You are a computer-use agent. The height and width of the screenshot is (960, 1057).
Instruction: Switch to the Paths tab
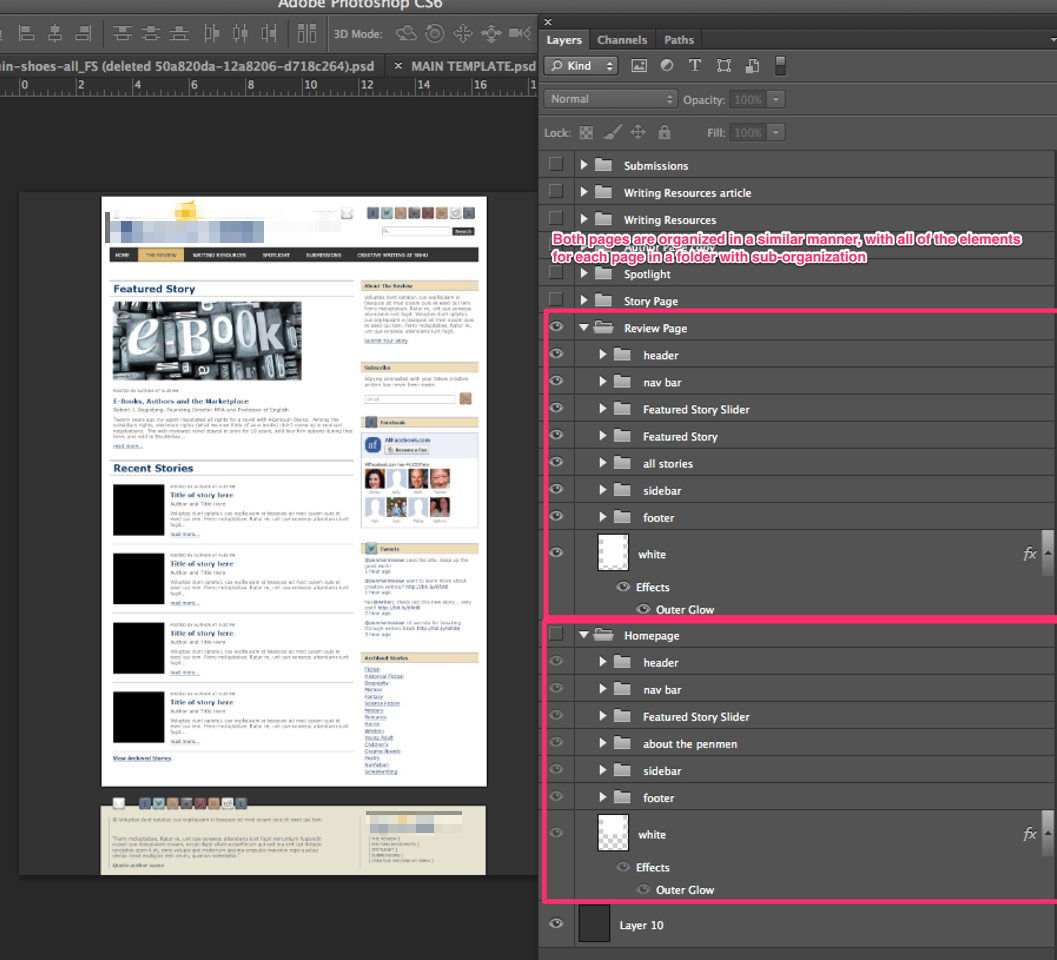click(679, 40)
